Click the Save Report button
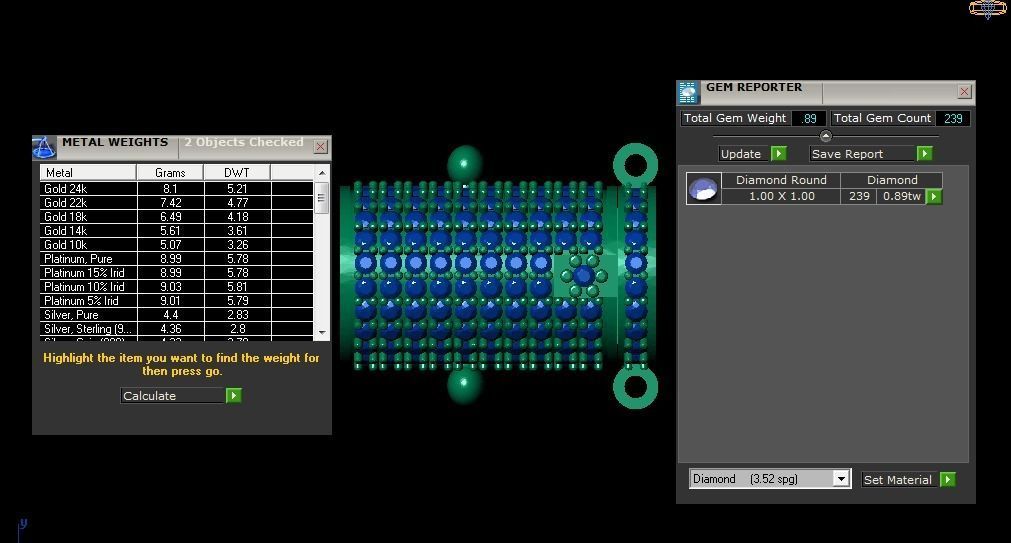Screen dimensions: 1011x543 click(x=863, y=153)
